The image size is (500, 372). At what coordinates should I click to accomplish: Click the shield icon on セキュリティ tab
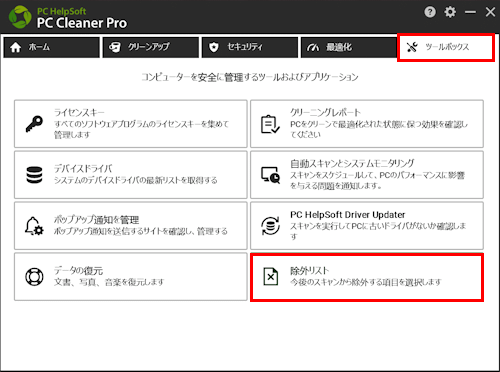coord(214,47)
